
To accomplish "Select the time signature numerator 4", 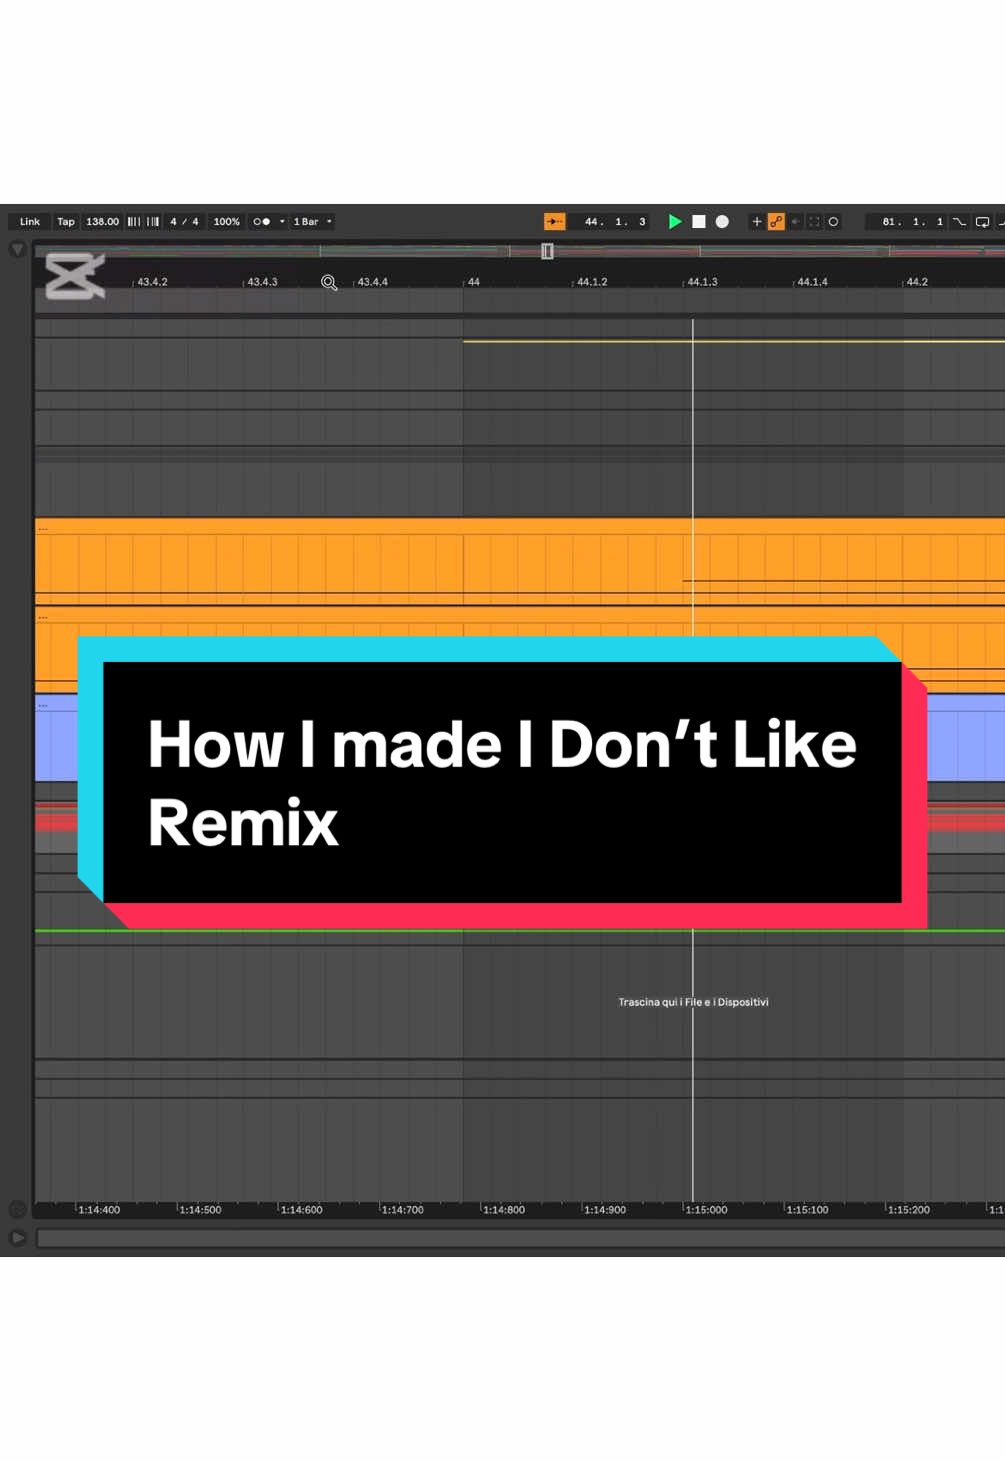I will click(173, 222).
